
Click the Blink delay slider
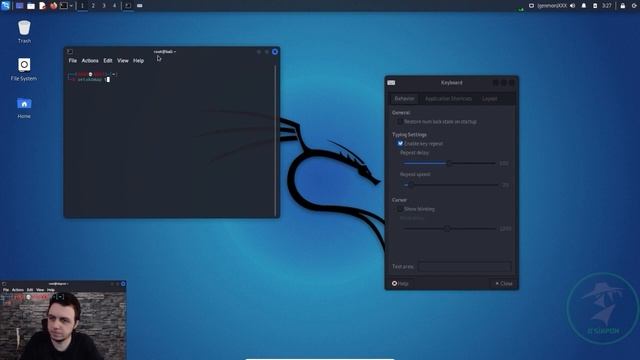pos(449,229)
